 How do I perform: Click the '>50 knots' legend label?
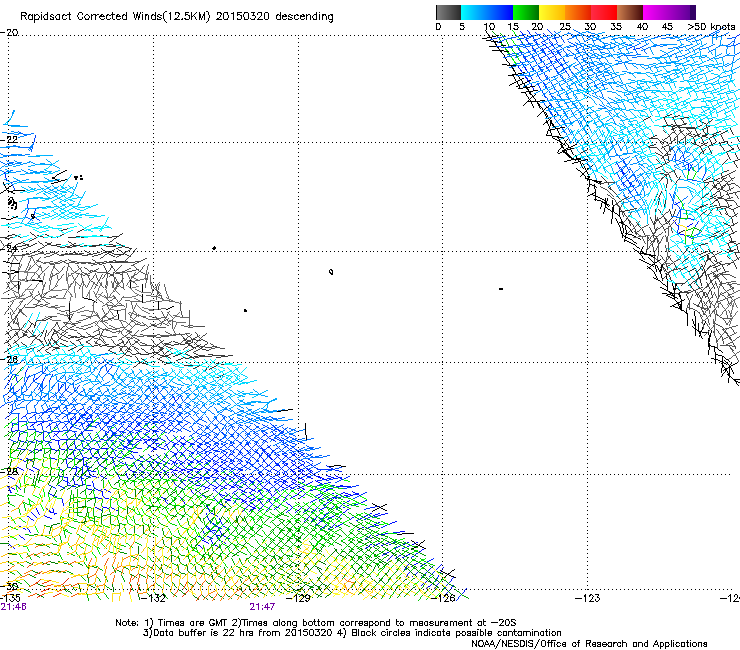click(x=711, y=26)
